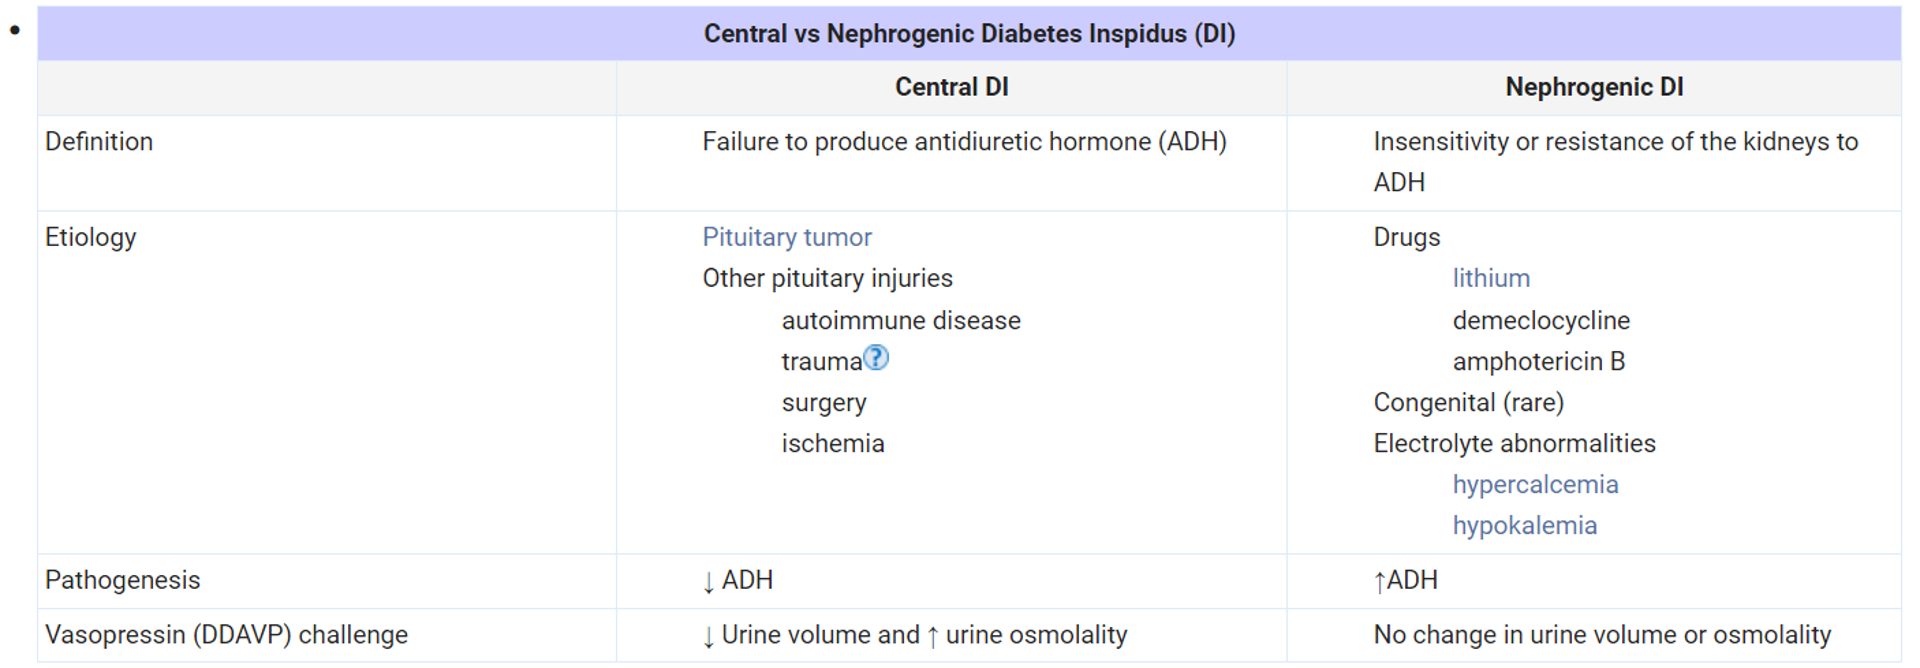1920x668 pixels.
Task: Click the Etiology row label
Action: [90, 237]
